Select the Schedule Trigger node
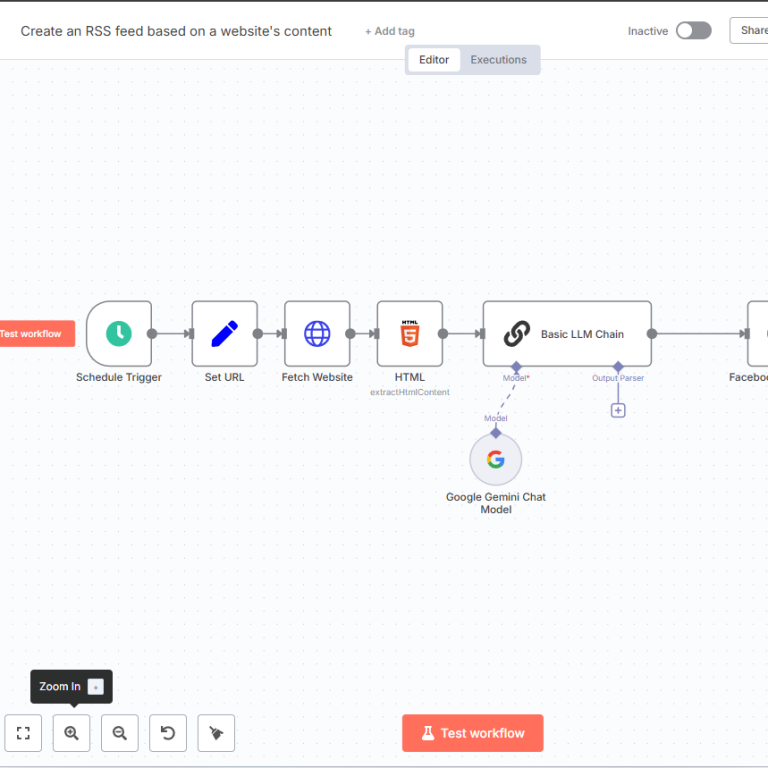This screenshot has height=768, width=768. [x=119, y=334]
